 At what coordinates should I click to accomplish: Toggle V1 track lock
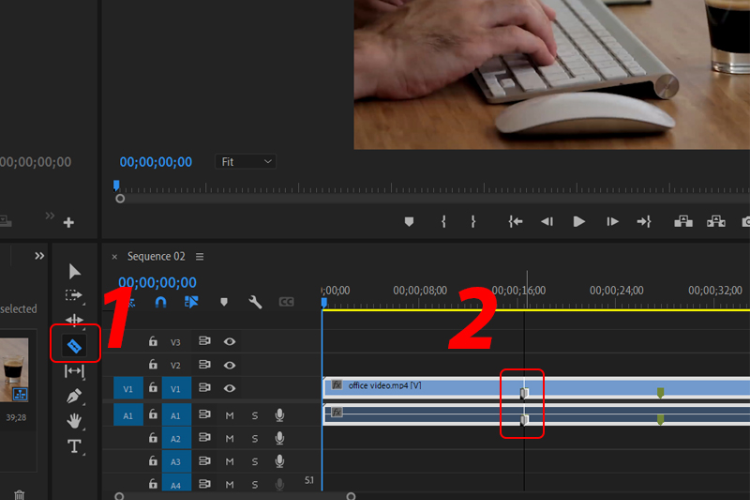[x=153, y=388]
